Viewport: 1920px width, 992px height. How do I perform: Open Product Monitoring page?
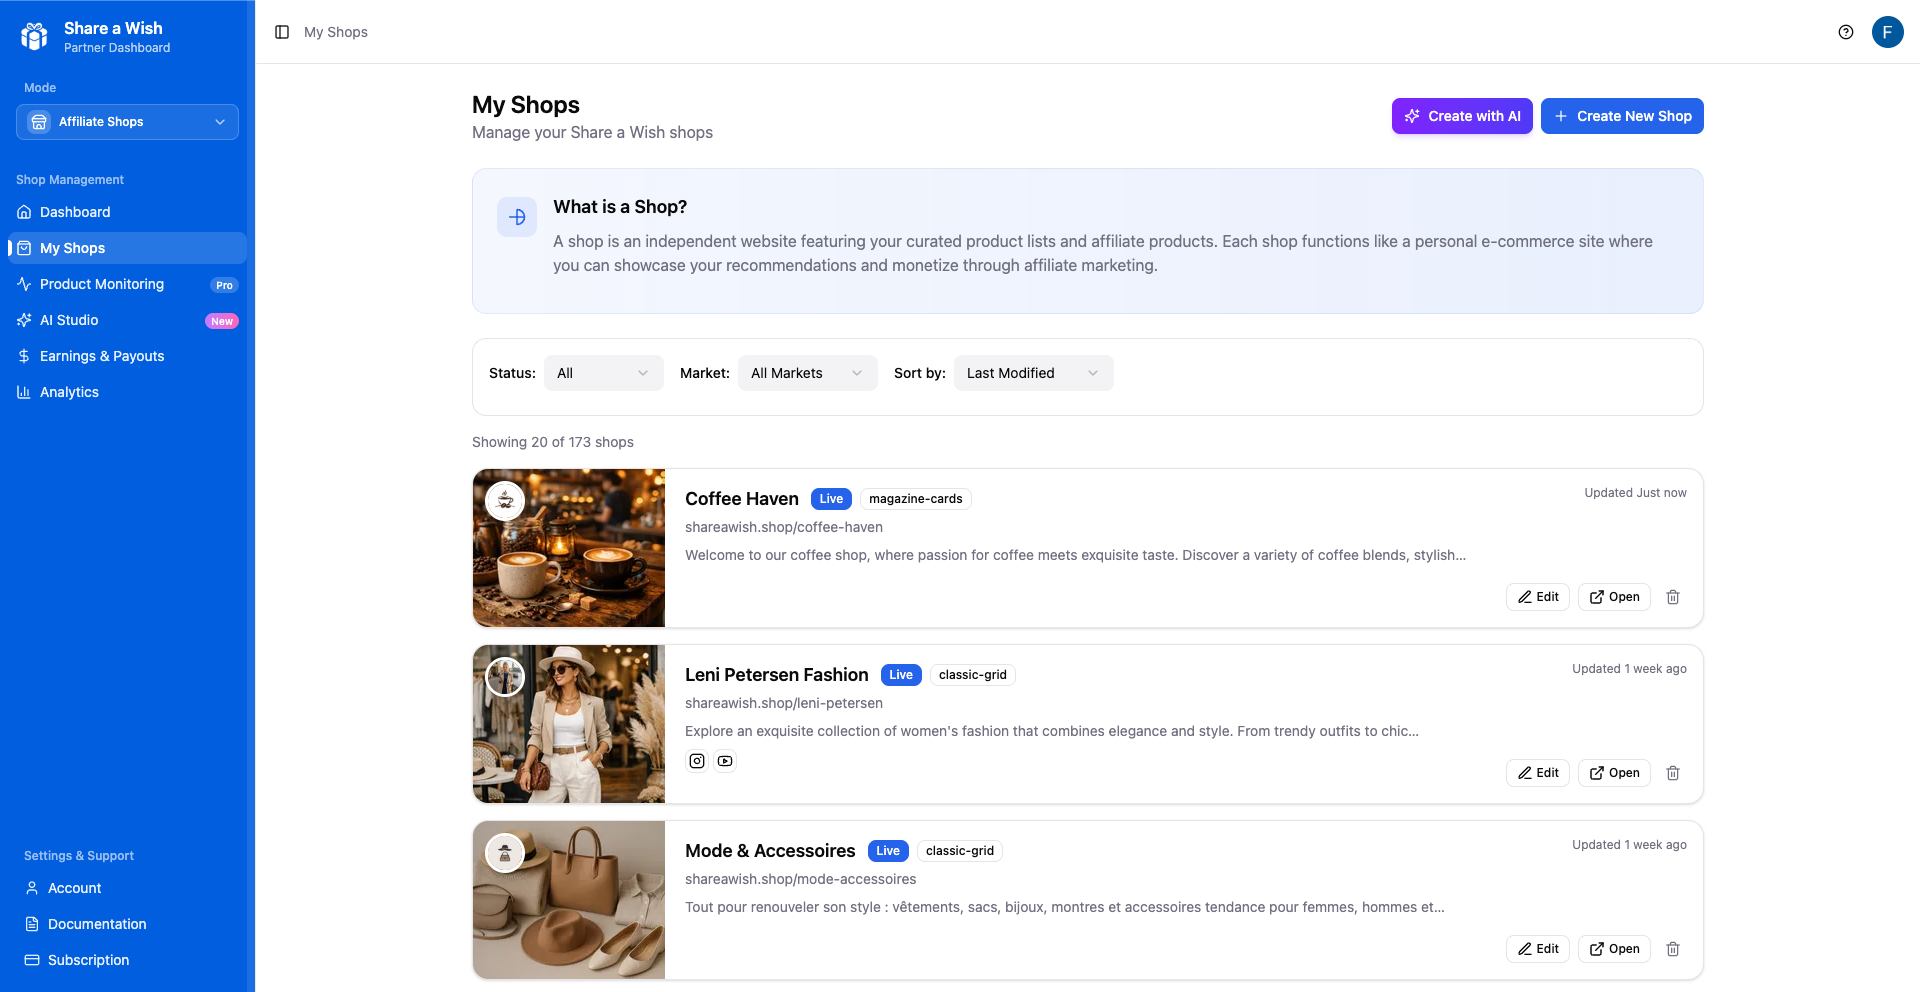127,284
